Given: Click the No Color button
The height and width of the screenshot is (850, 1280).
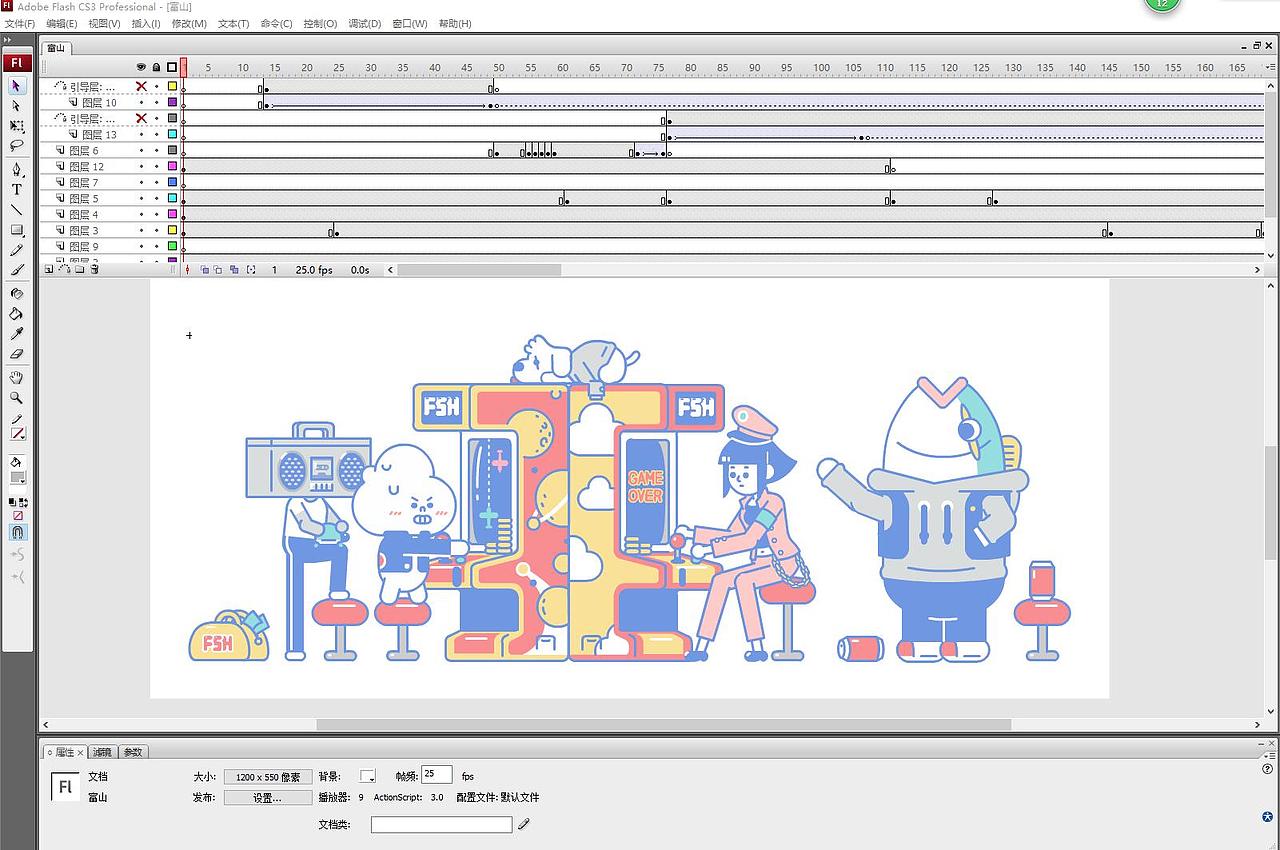Looking at the screenshot, I should (x=18, y=516).
